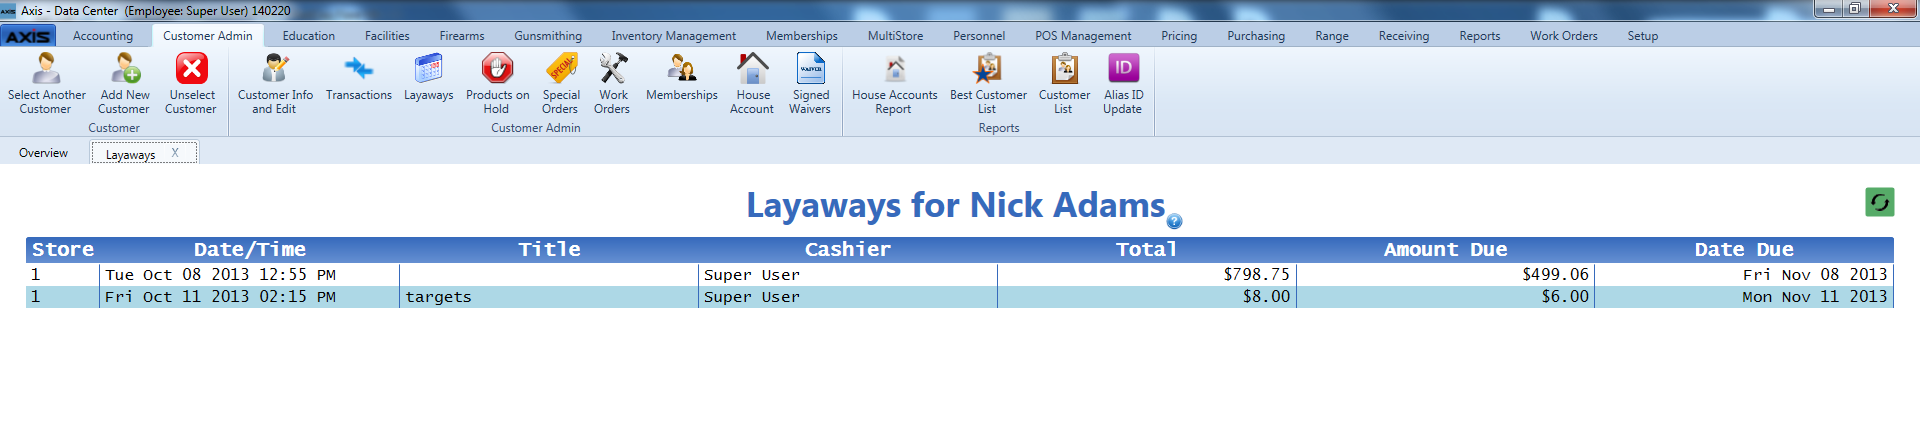Open Gunsmithing ribbon tab
This screenshot has height=422, width=1920.
548,36
